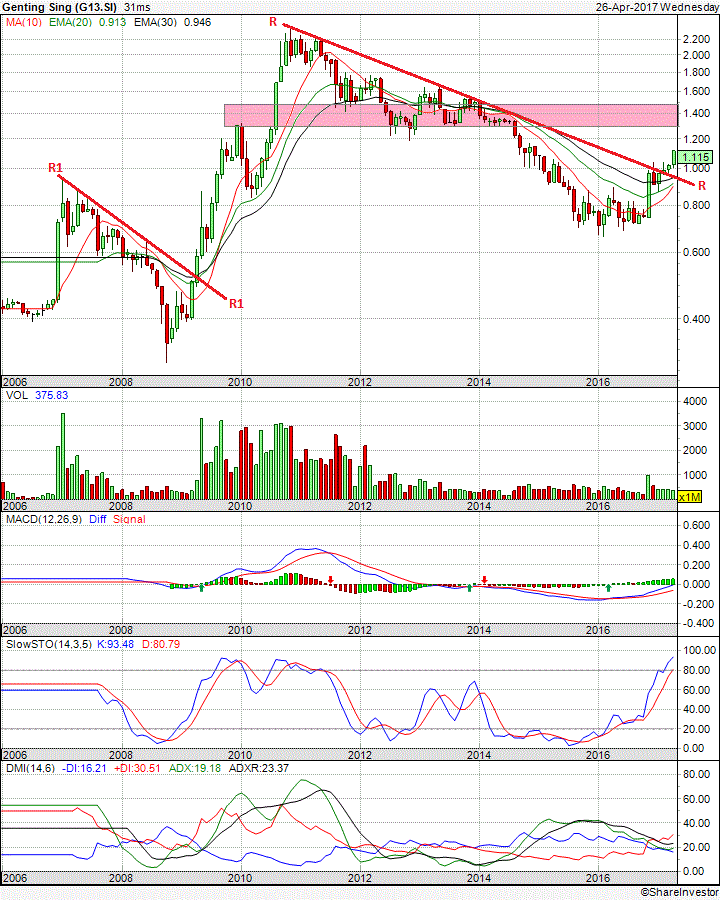The image size is (720, 900).
Task: Click the red down arrow before 2012 in MACD
Action: pyautogui.click(x=331, y=580)
